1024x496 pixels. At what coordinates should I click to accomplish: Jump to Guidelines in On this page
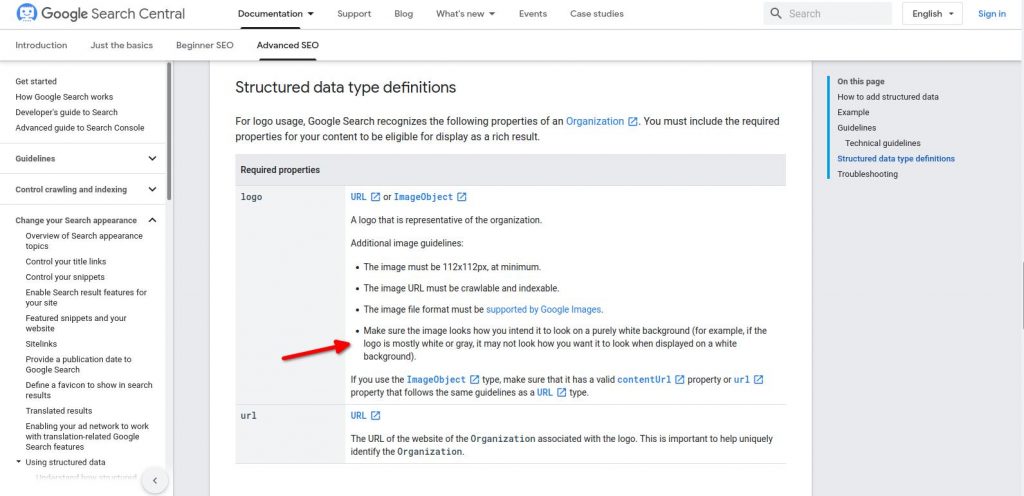857,128
